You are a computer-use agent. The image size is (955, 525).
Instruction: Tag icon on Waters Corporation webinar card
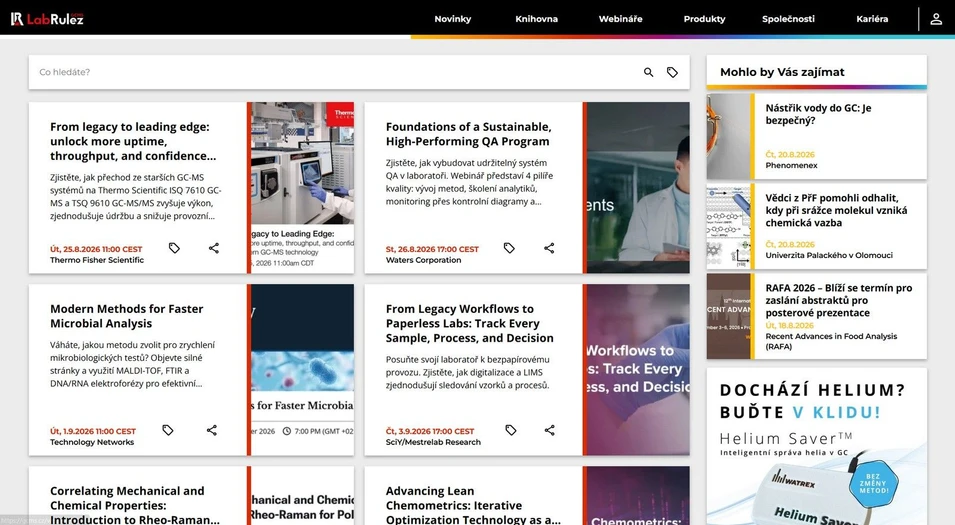tap(509, 248)
